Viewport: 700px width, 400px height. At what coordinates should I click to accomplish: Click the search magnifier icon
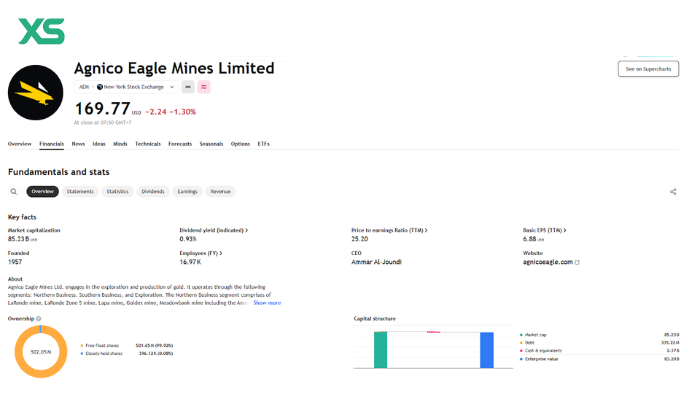coord(14,192)
